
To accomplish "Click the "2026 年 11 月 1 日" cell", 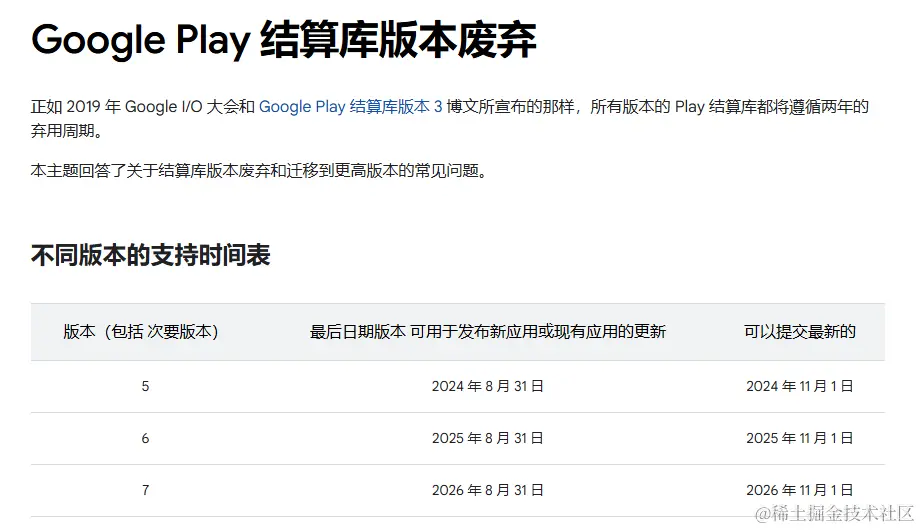I will tap(799, 491).
